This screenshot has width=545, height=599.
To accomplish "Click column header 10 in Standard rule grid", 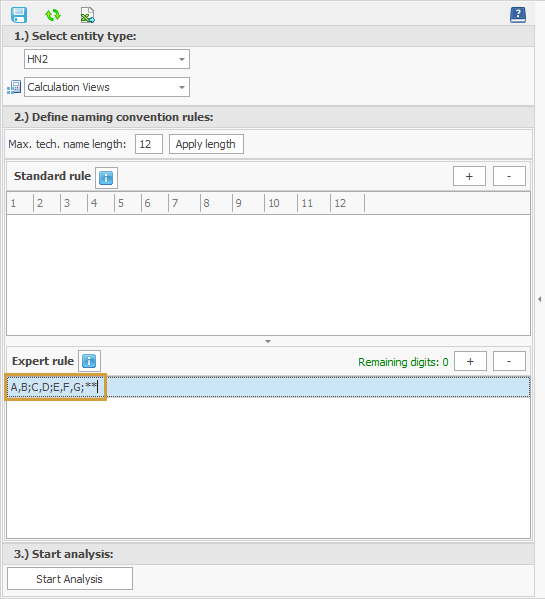I will coord(281,203).
